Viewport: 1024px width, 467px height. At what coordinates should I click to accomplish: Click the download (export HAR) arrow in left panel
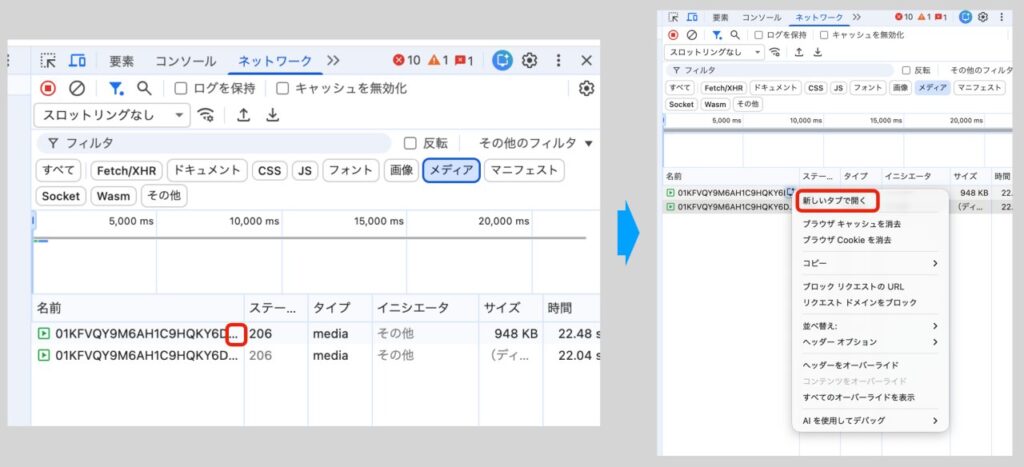tap(272, 115)
